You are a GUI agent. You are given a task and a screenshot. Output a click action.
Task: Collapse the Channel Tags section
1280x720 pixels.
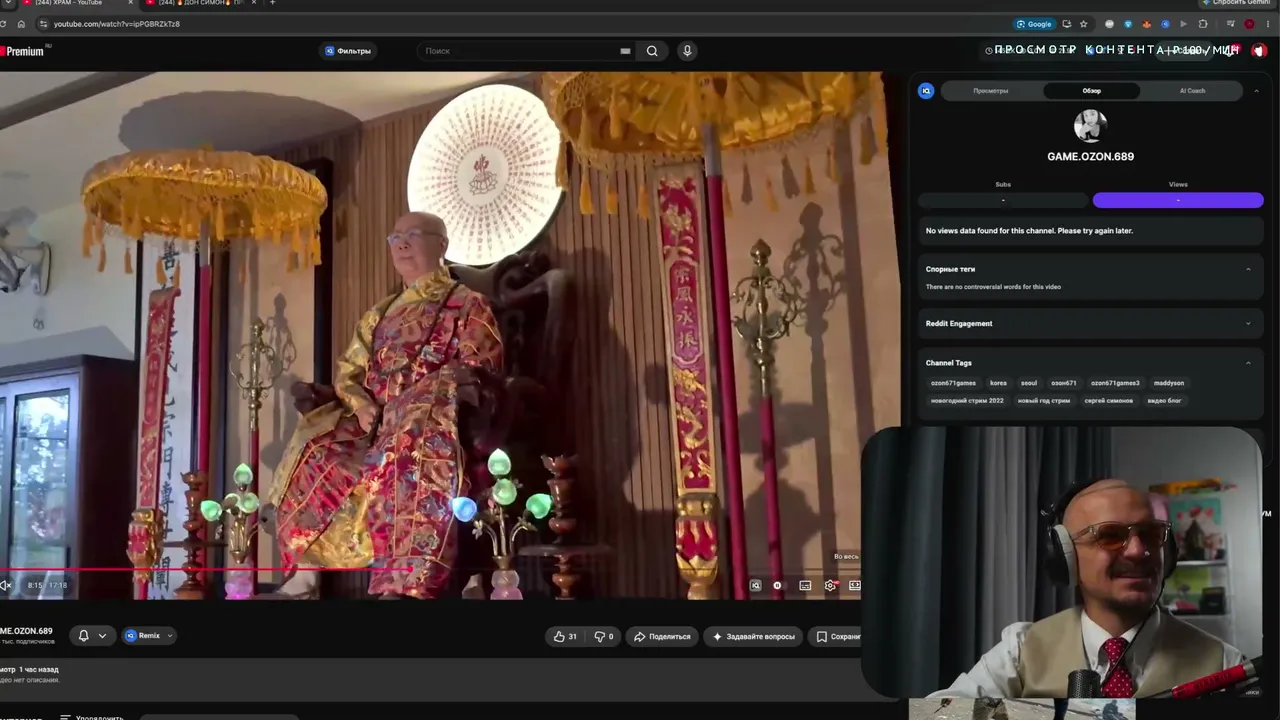(x=1248, y=363)
